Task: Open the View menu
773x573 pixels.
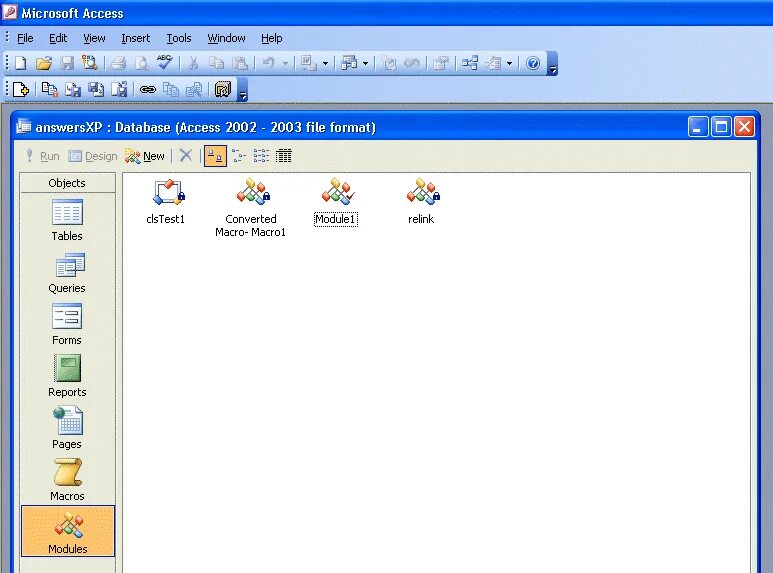Action: pos(94,38)
